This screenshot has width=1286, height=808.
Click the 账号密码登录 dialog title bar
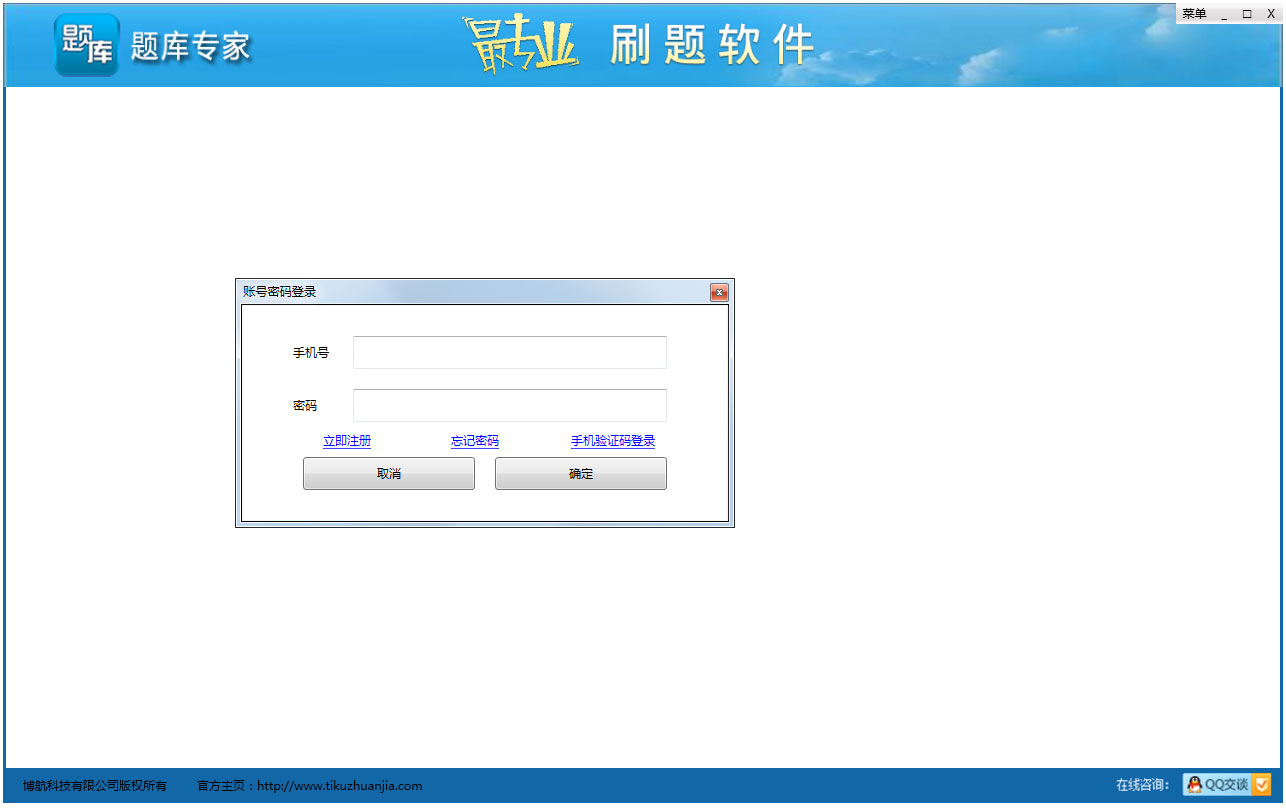tap(470, 292)
